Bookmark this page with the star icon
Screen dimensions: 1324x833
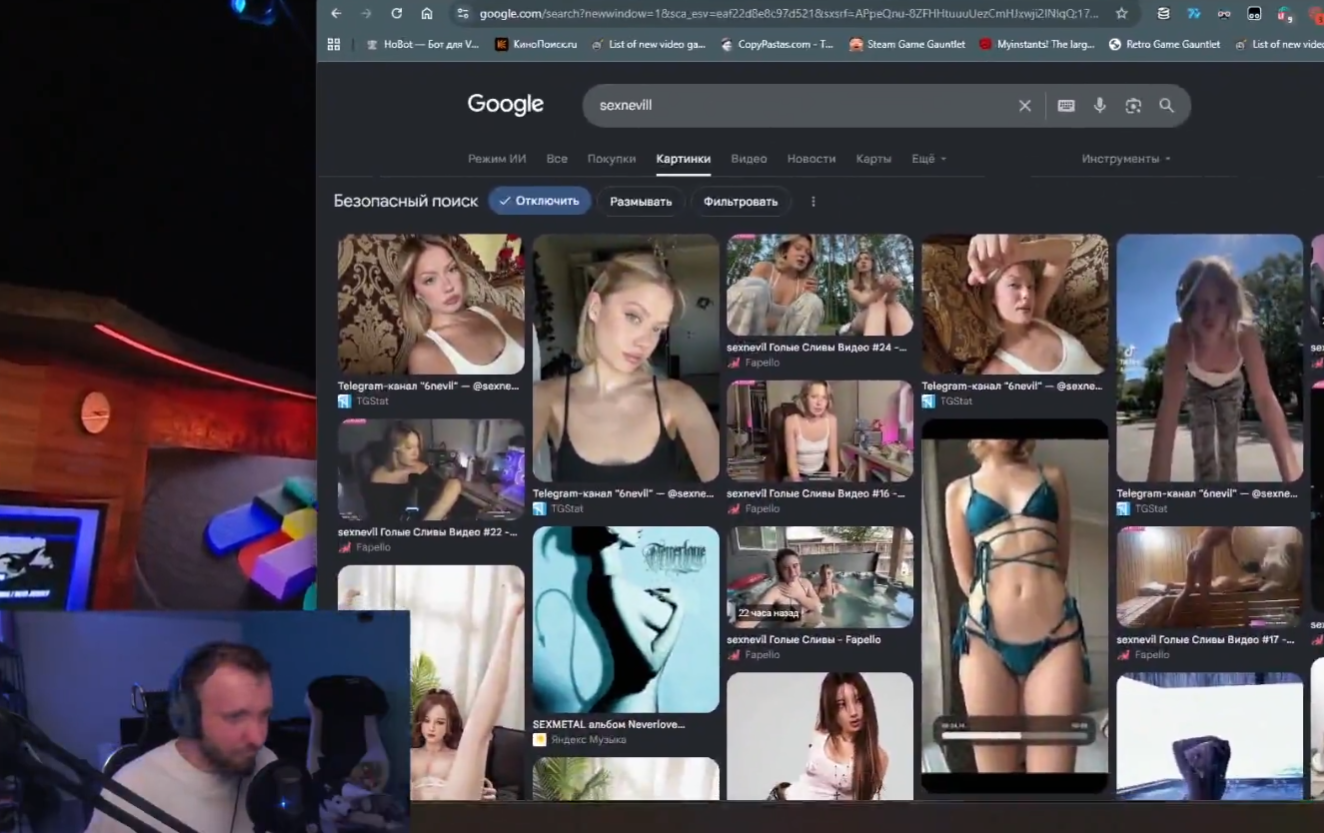1121,14
